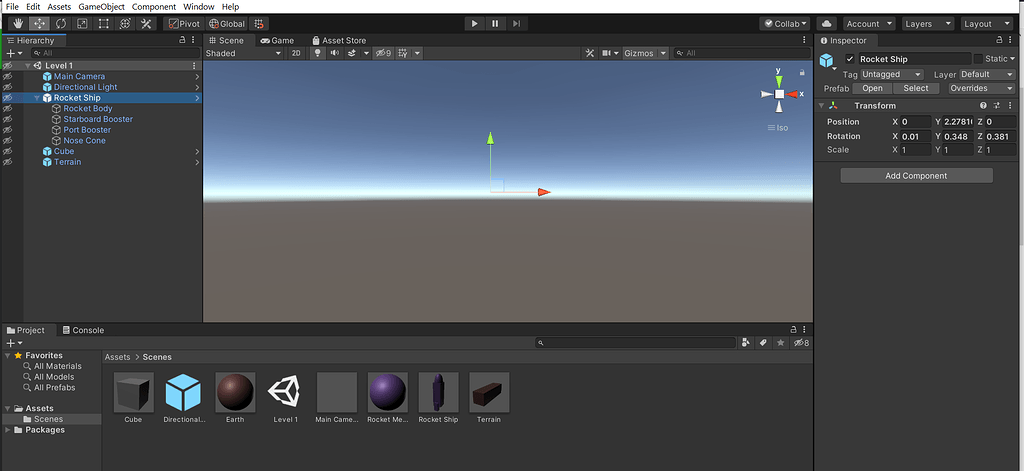The width and height of the screenshot is (1024, 471).
Task: Toggle Global handle rotation
Action: (227, 24)
